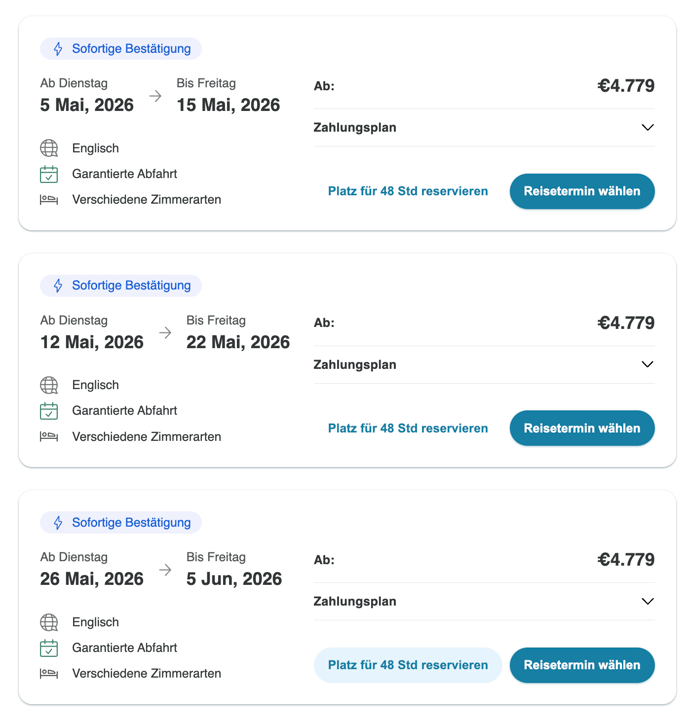The height and width of the screenshot is (719, 688).
Task: Click the bed icon in 5 Mai departure card
Action: (x=49, y=199)
